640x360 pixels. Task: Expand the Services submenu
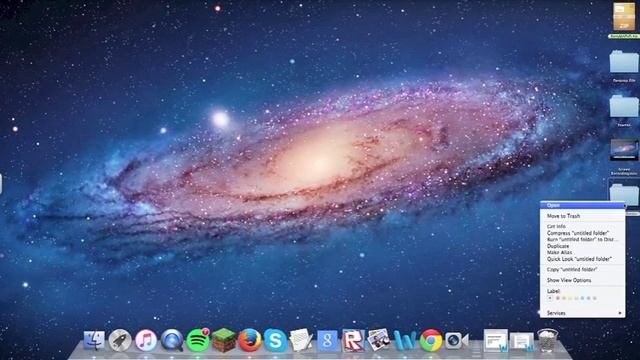pos(582,313)
